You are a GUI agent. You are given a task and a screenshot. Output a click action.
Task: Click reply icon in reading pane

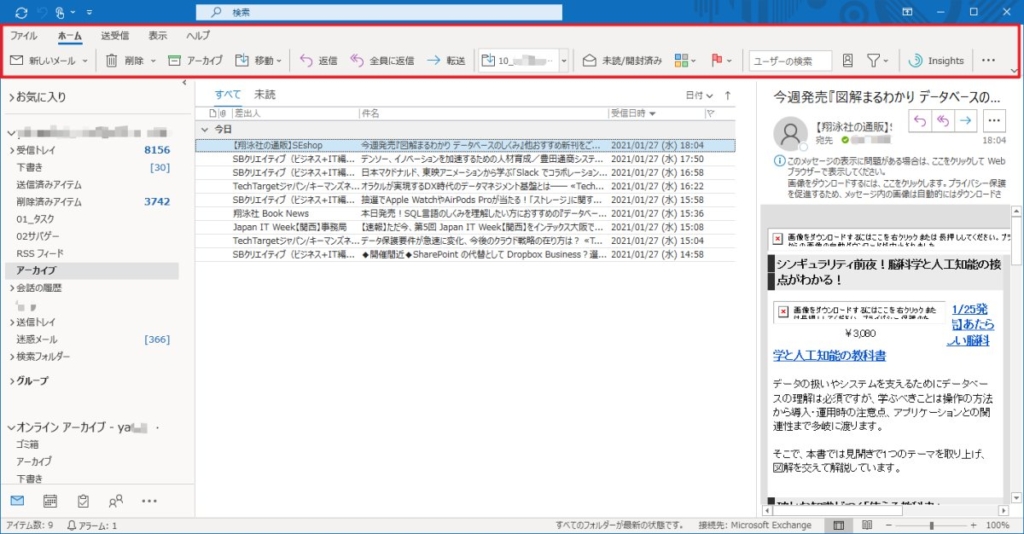pos(920,121)
